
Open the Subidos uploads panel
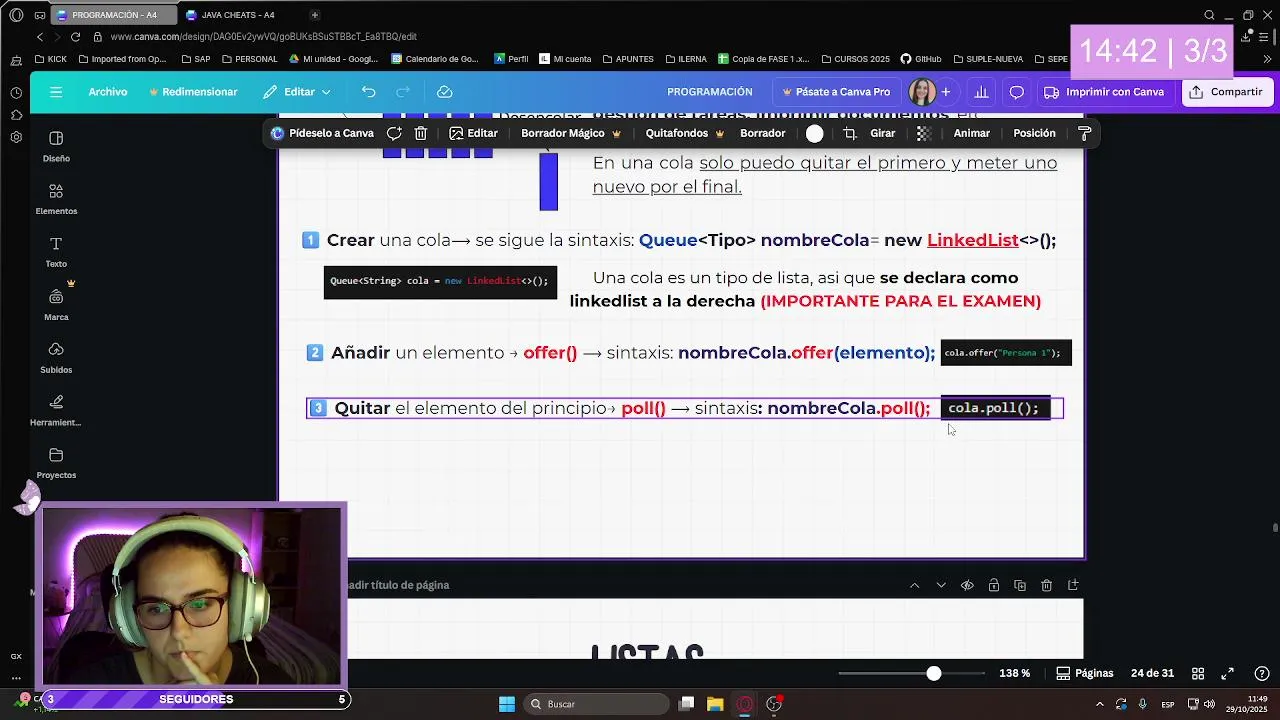[x=56, y=358]
